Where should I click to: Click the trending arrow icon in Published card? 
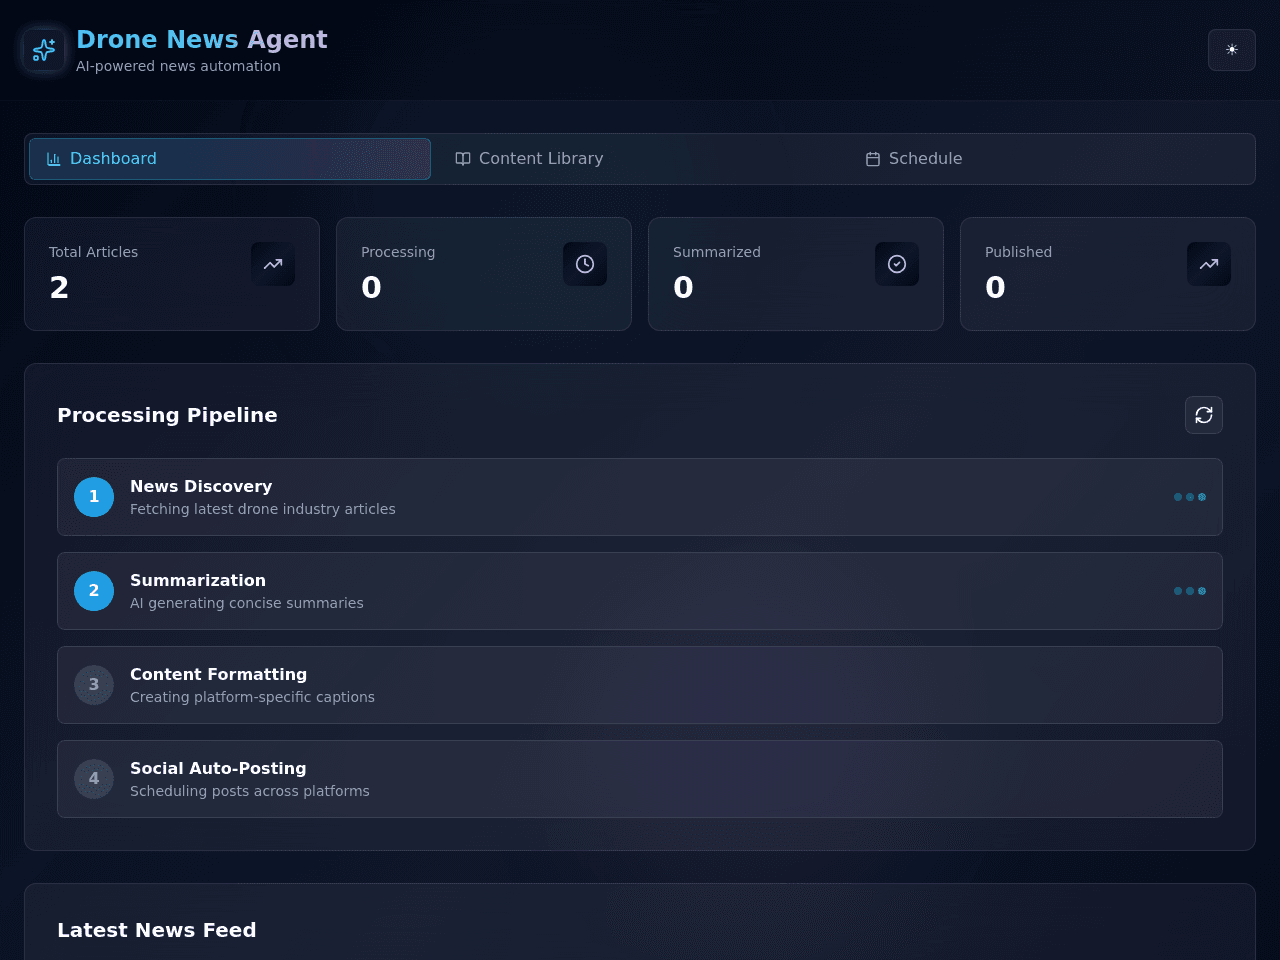point(1209,264)
